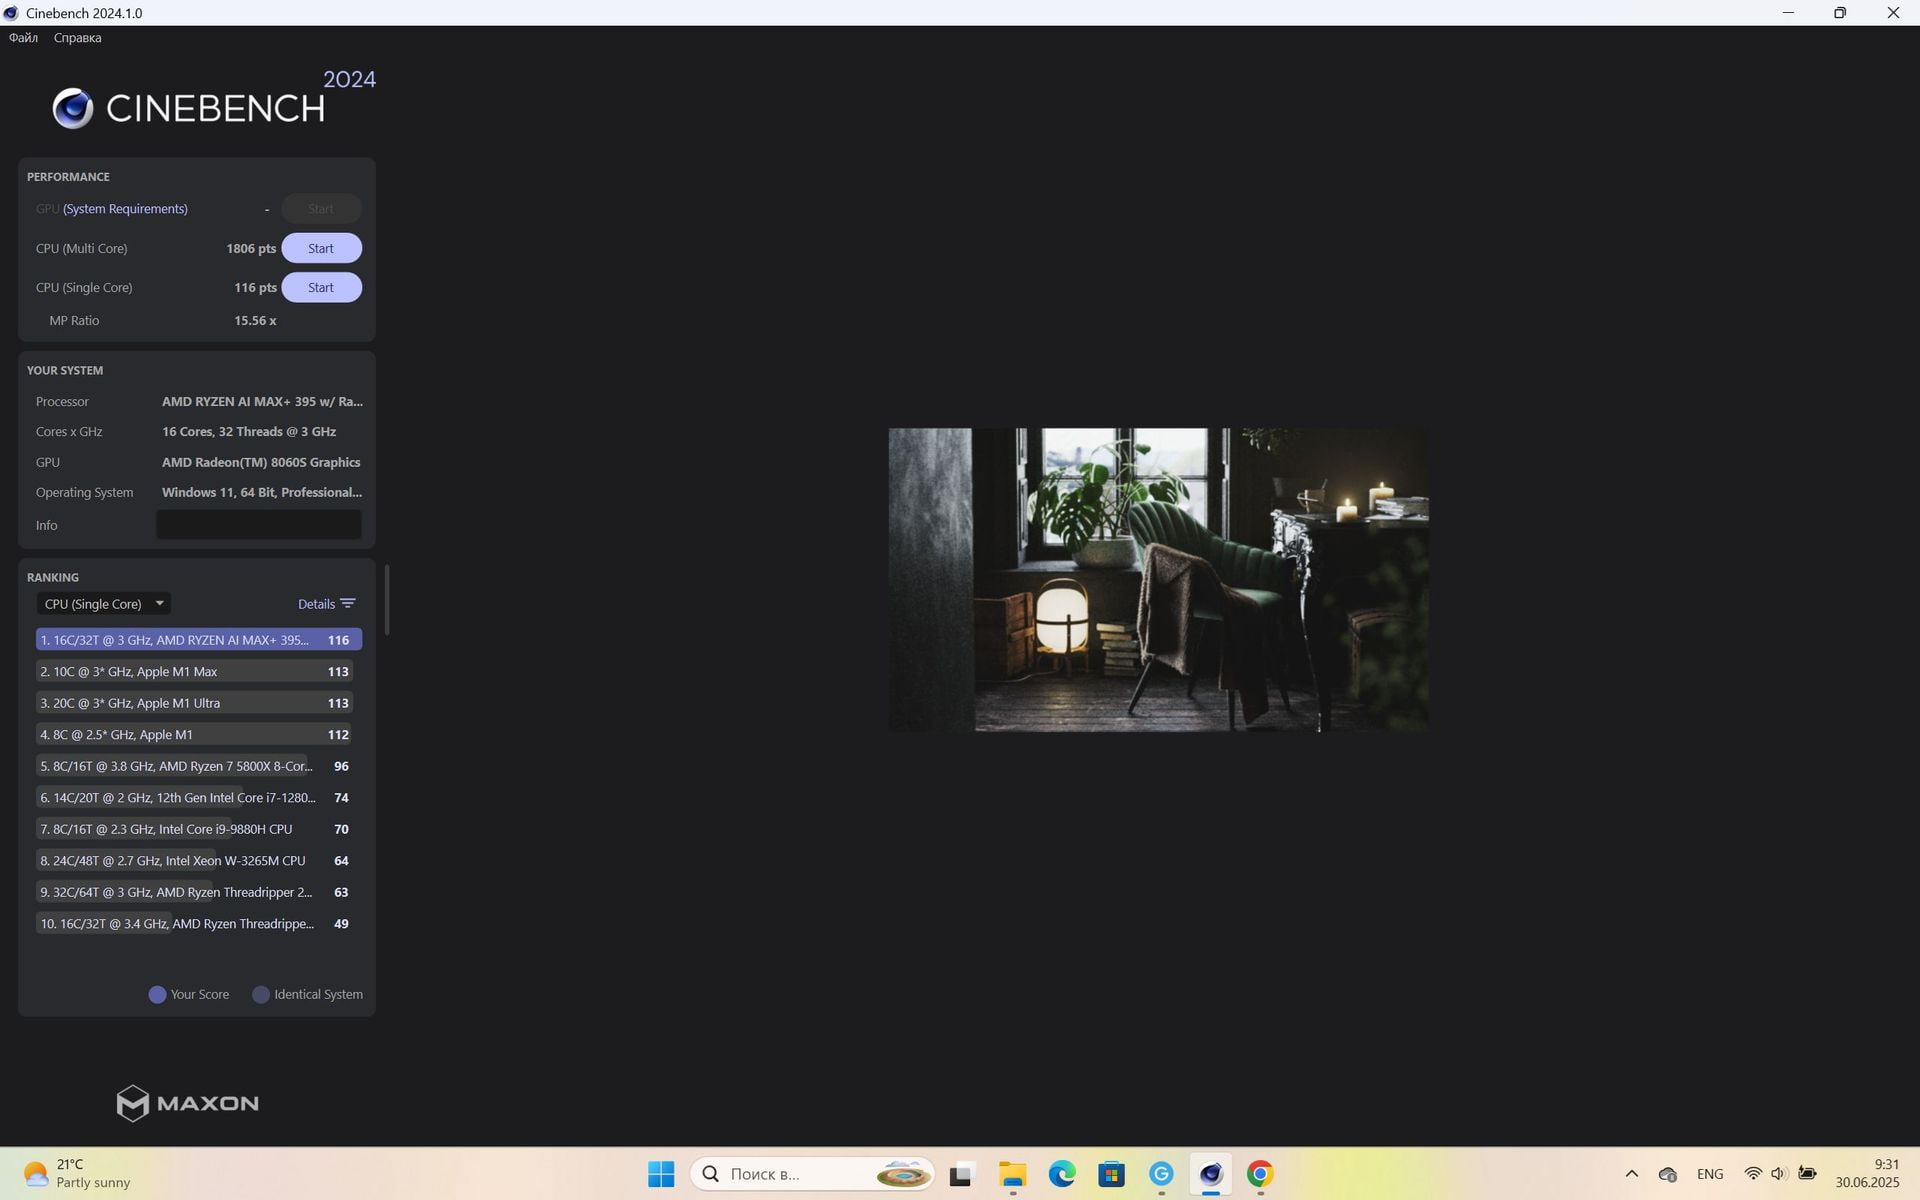Open File Explorer from the taskbar
The height and width of the screenshot is (1200, 1920).
(1012, 1174)
